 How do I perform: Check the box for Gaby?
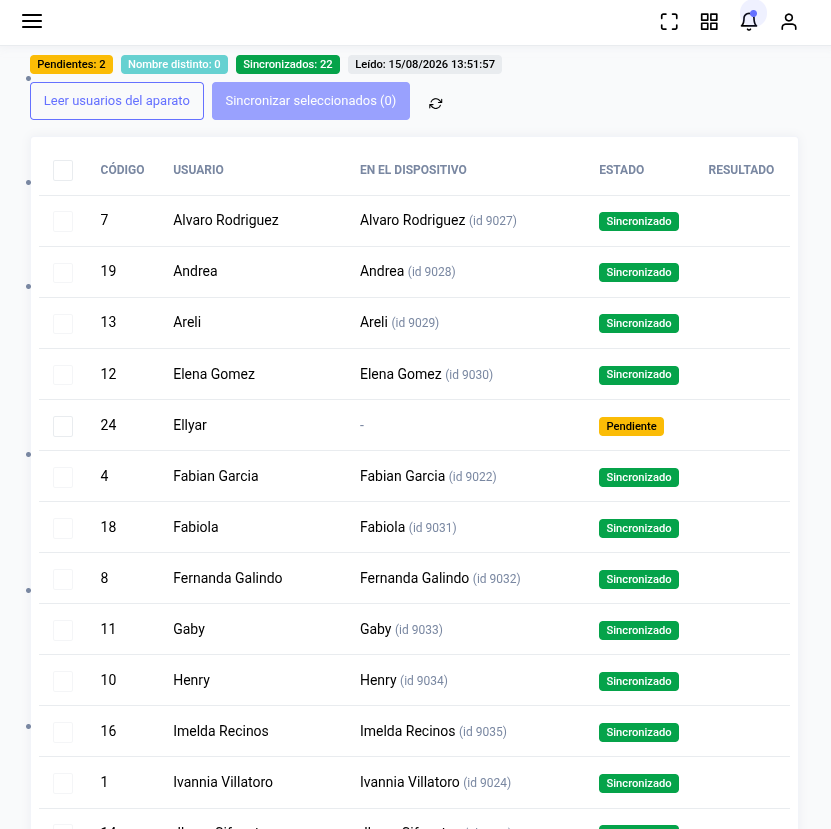(63, 630)
